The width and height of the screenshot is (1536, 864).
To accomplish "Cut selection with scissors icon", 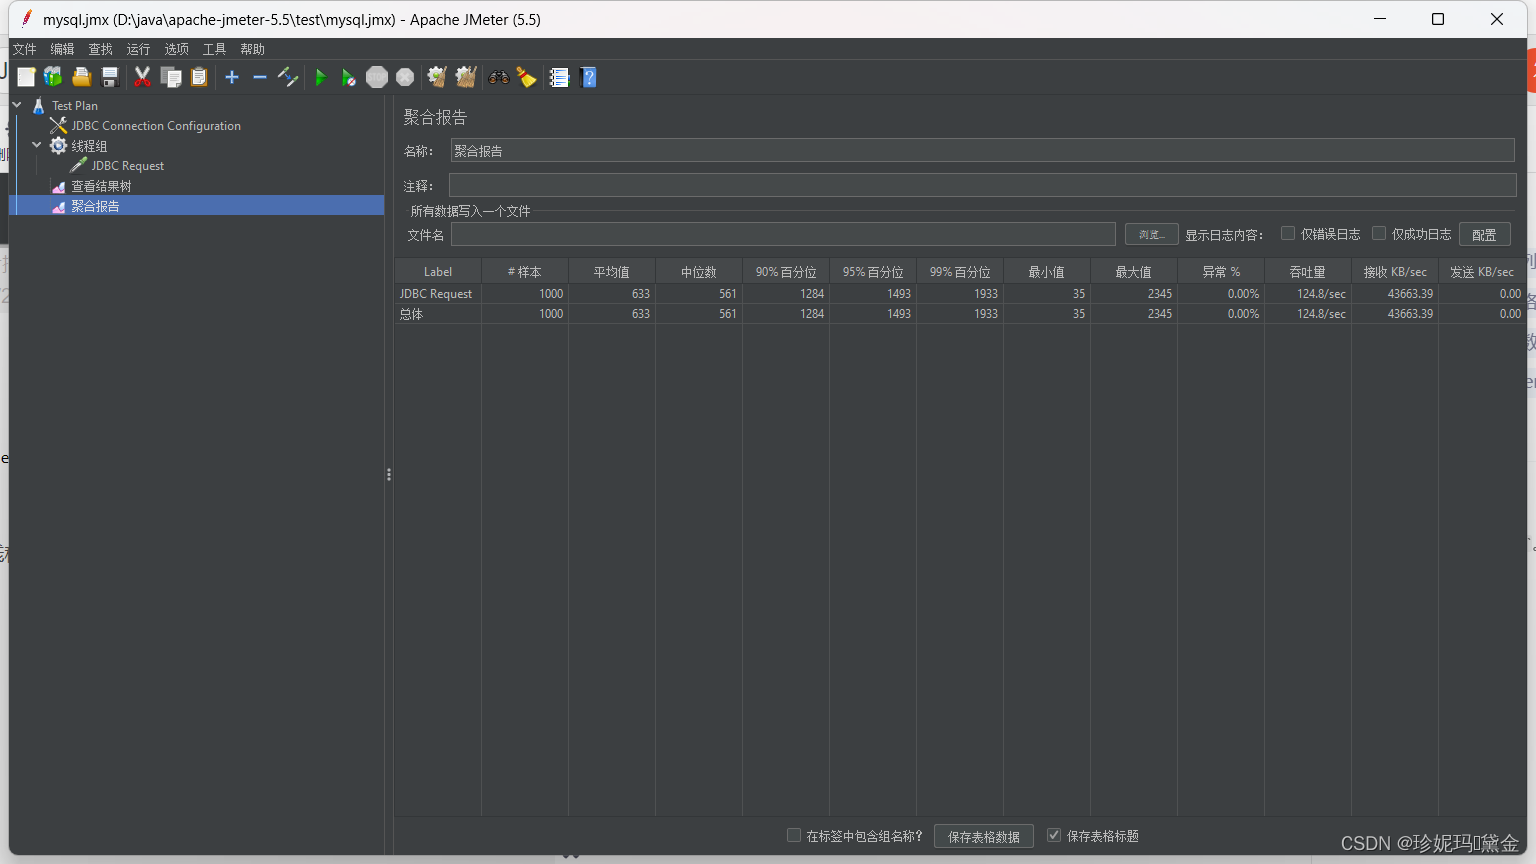I will tap(143, 77).
